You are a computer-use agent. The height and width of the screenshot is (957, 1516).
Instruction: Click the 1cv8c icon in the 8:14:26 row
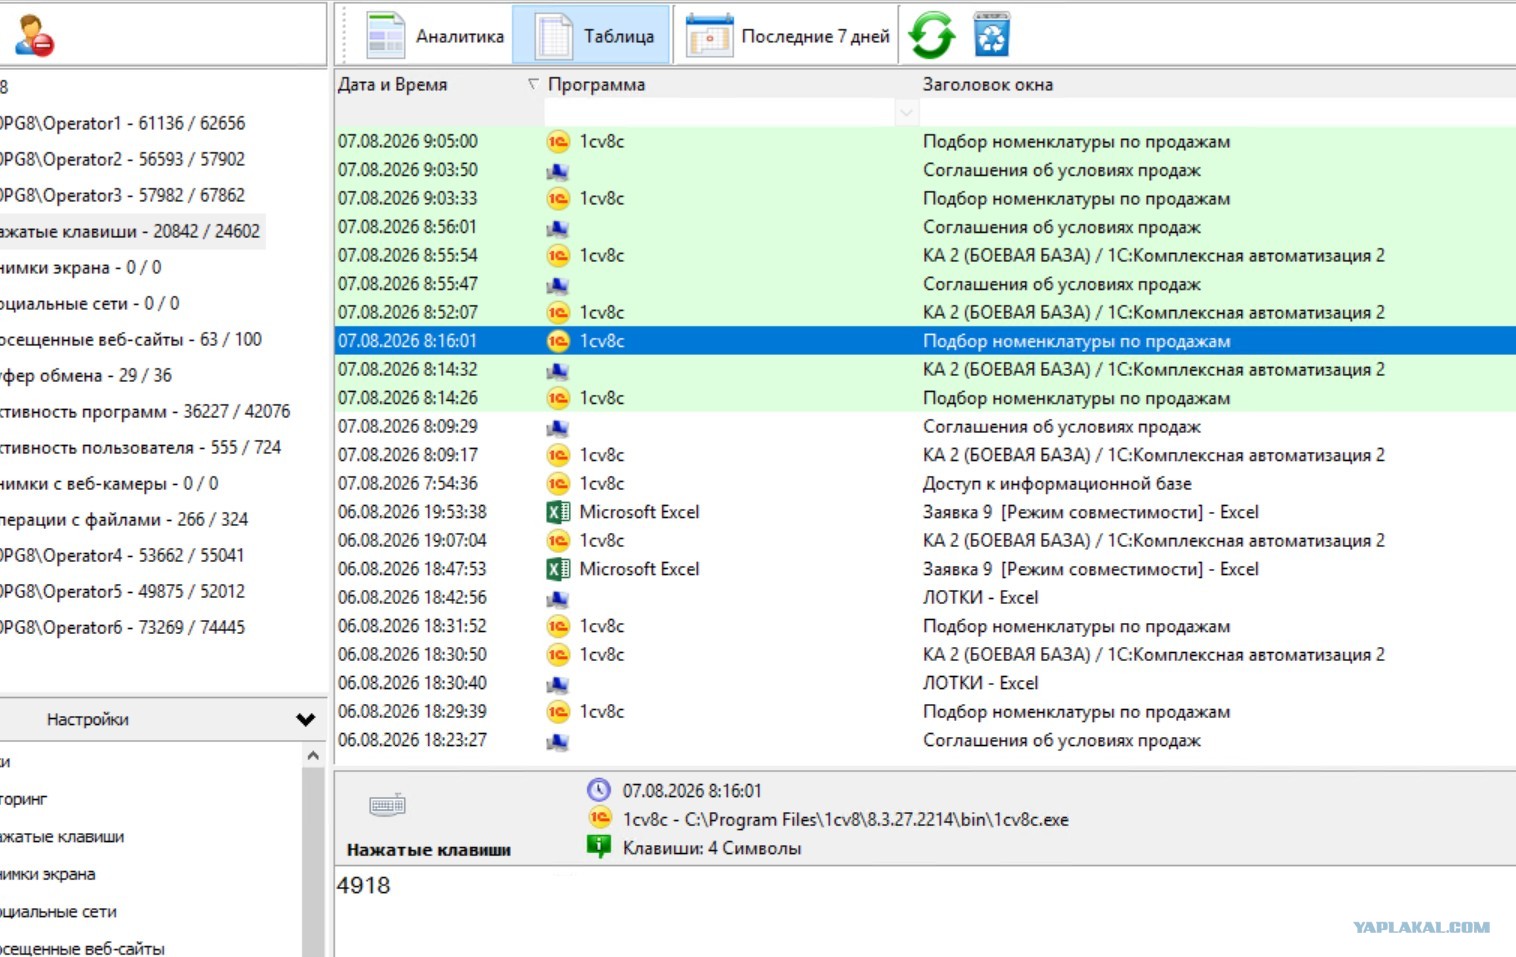[x=558, y=398]
